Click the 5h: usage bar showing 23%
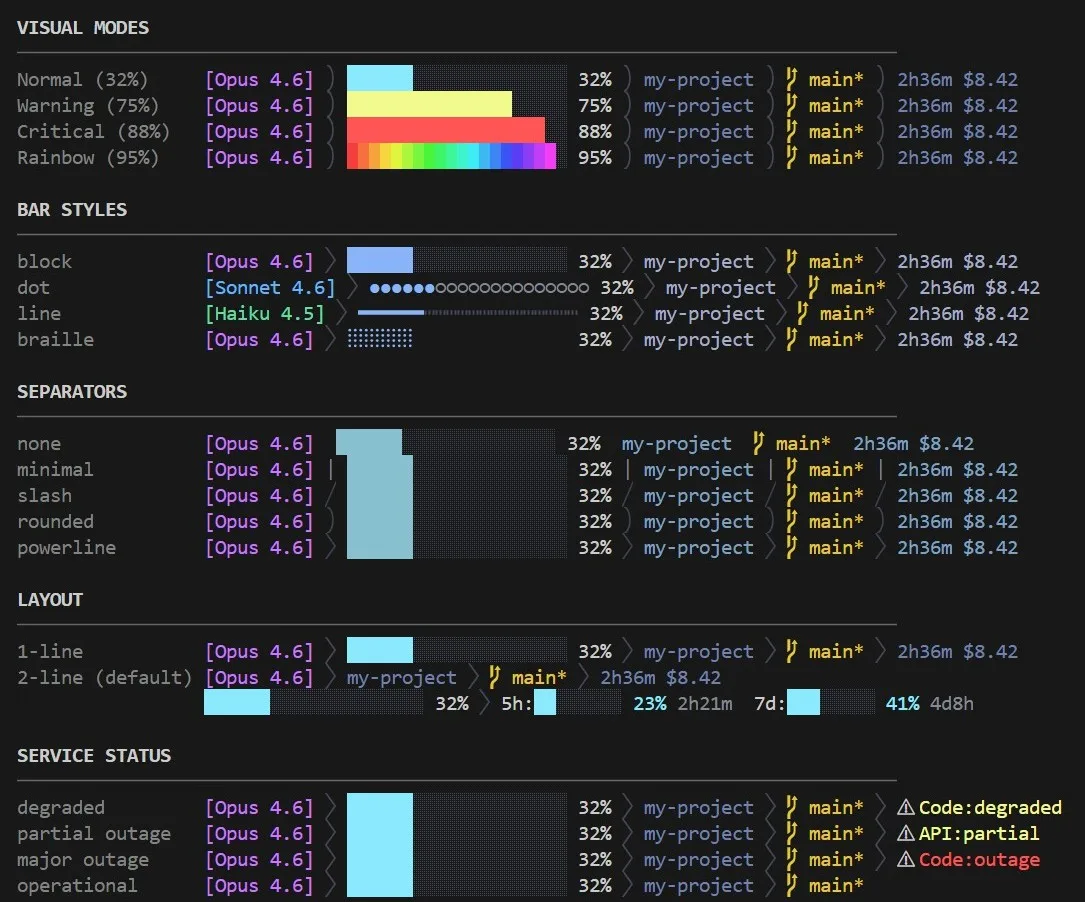 [577, 703]
